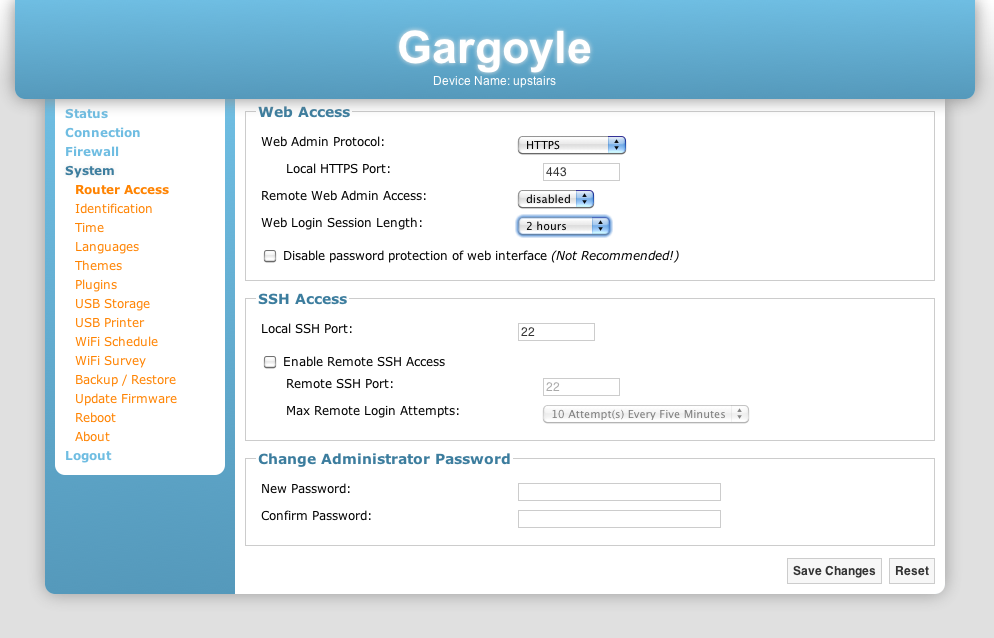The height and width of the screenshot is (638, 994).
Task: Open the Identification settings page
Action: (x=113, y=209)
